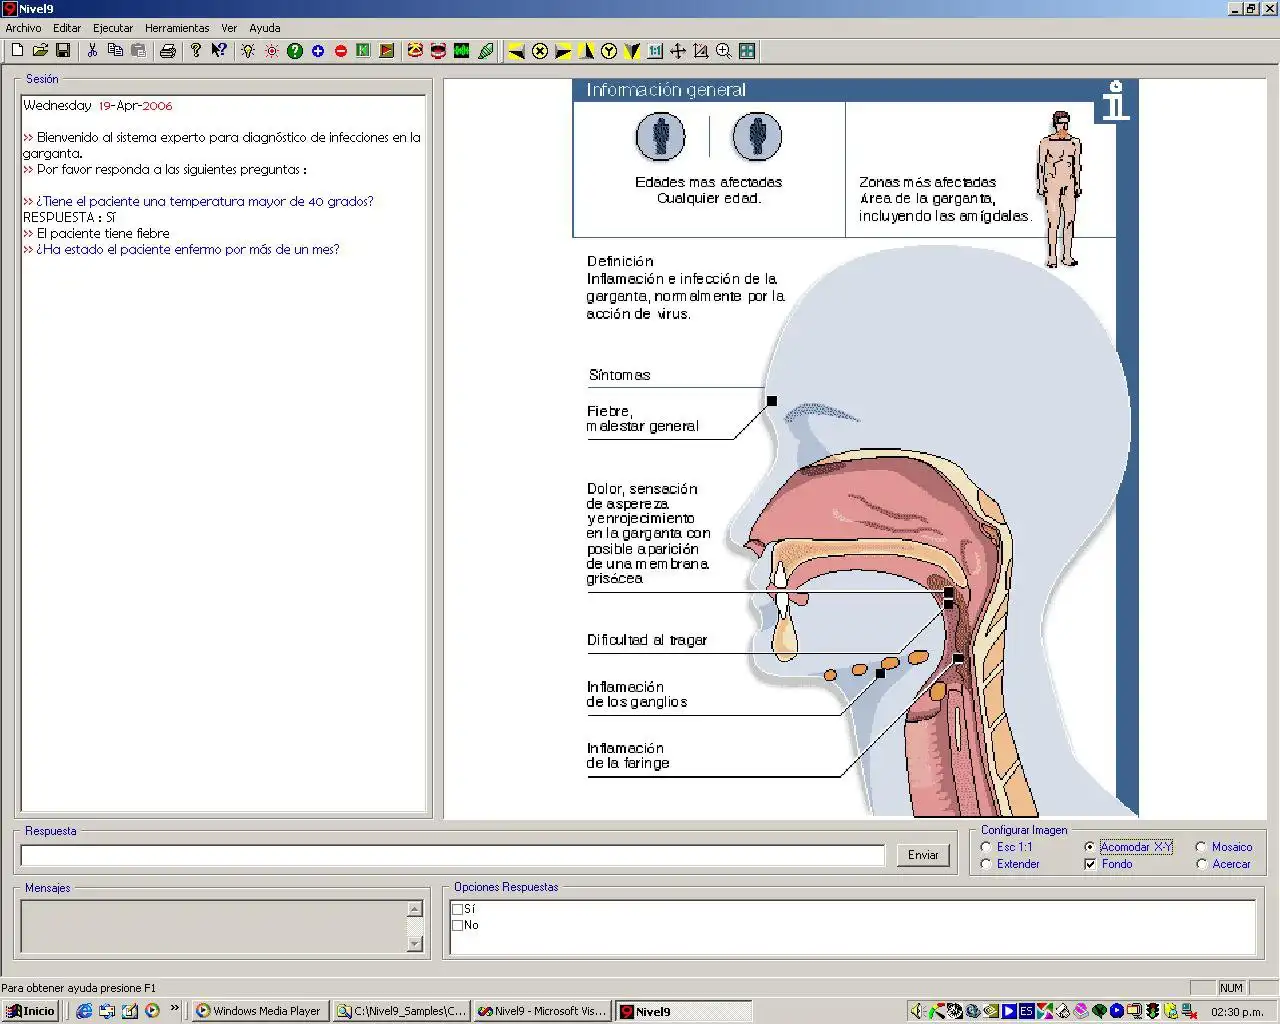This screenshot has width=1280, height=1024.
Task: Click the mosaic grid toolbar icon
Action: (x=747, y=50)
